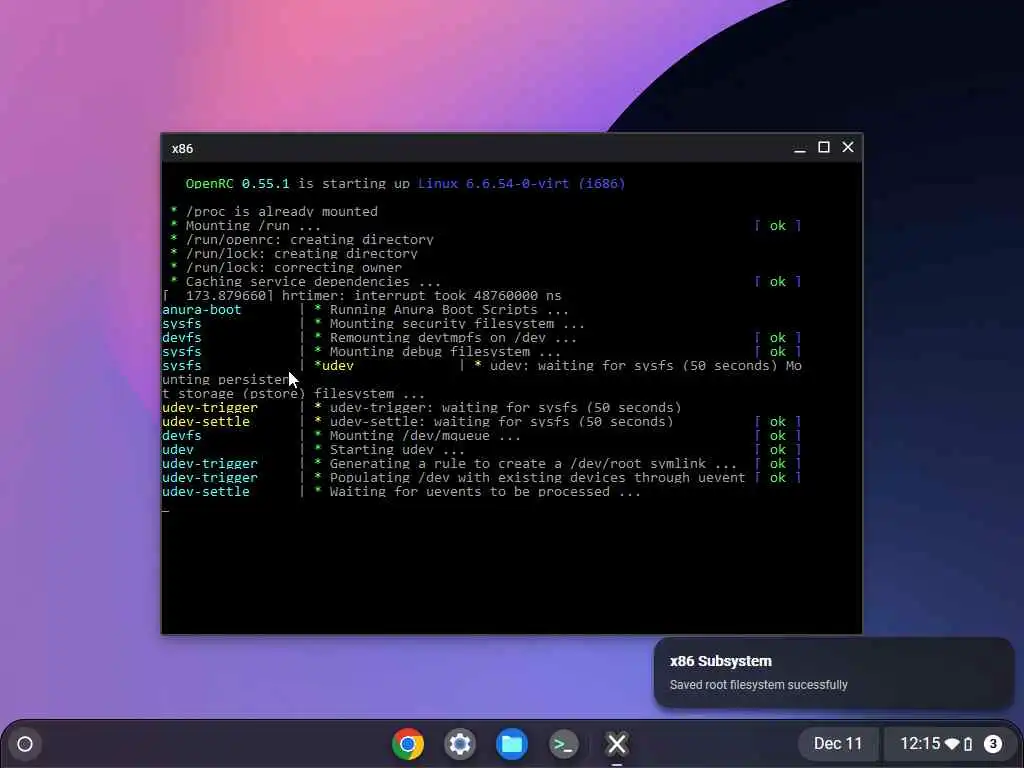The width and height of the screenshot is (1024, 768).
Task: Click the battery status icon
Action: tap(968, 744)
